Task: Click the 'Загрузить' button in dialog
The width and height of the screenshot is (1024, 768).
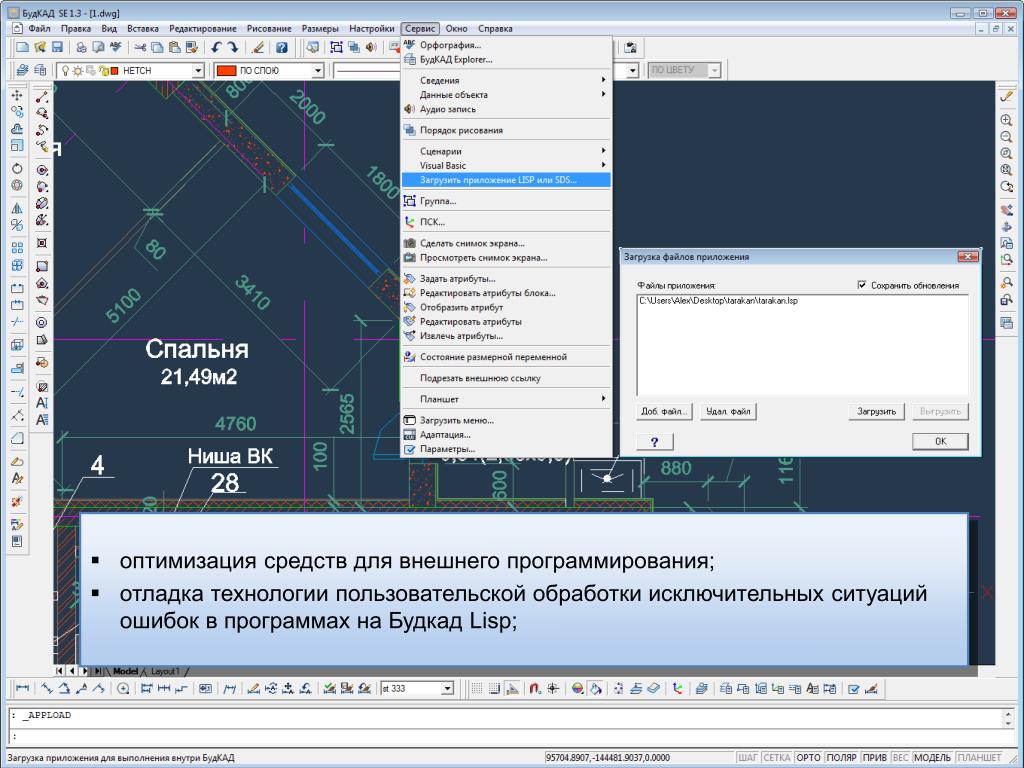Action: click(x=876, y=411)
